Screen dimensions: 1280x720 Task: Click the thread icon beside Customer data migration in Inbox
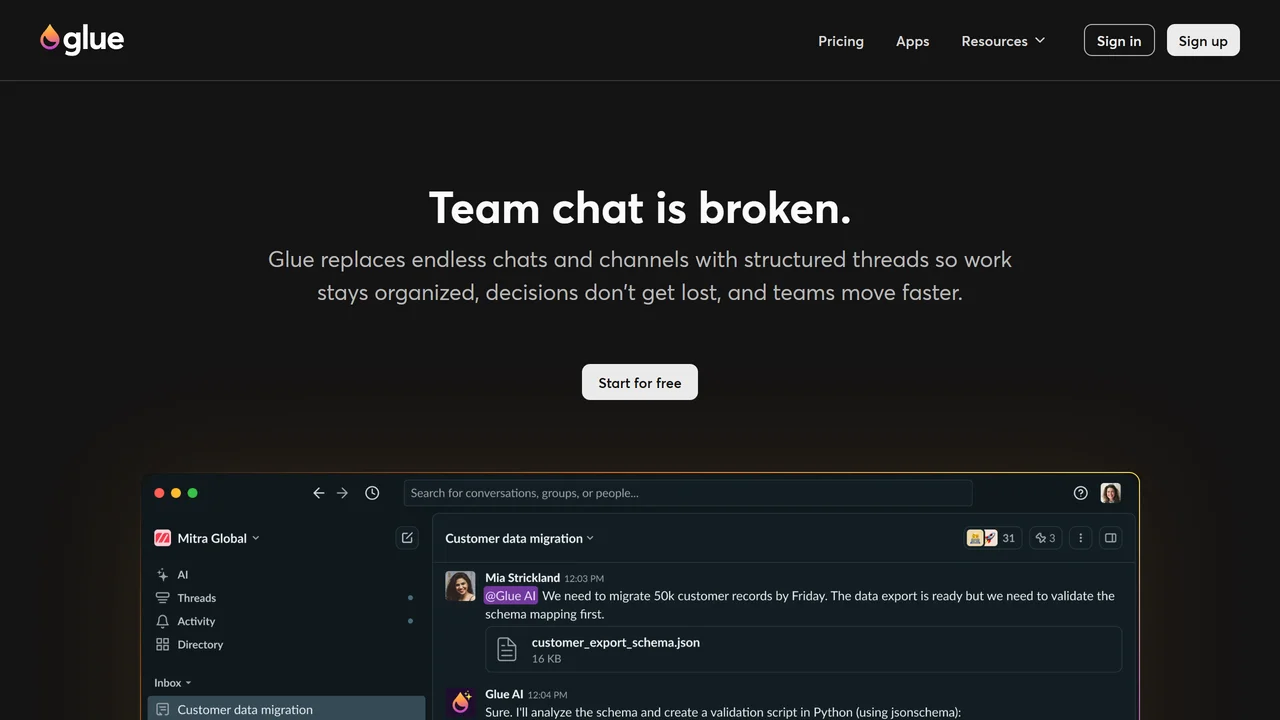coord(163,710)
